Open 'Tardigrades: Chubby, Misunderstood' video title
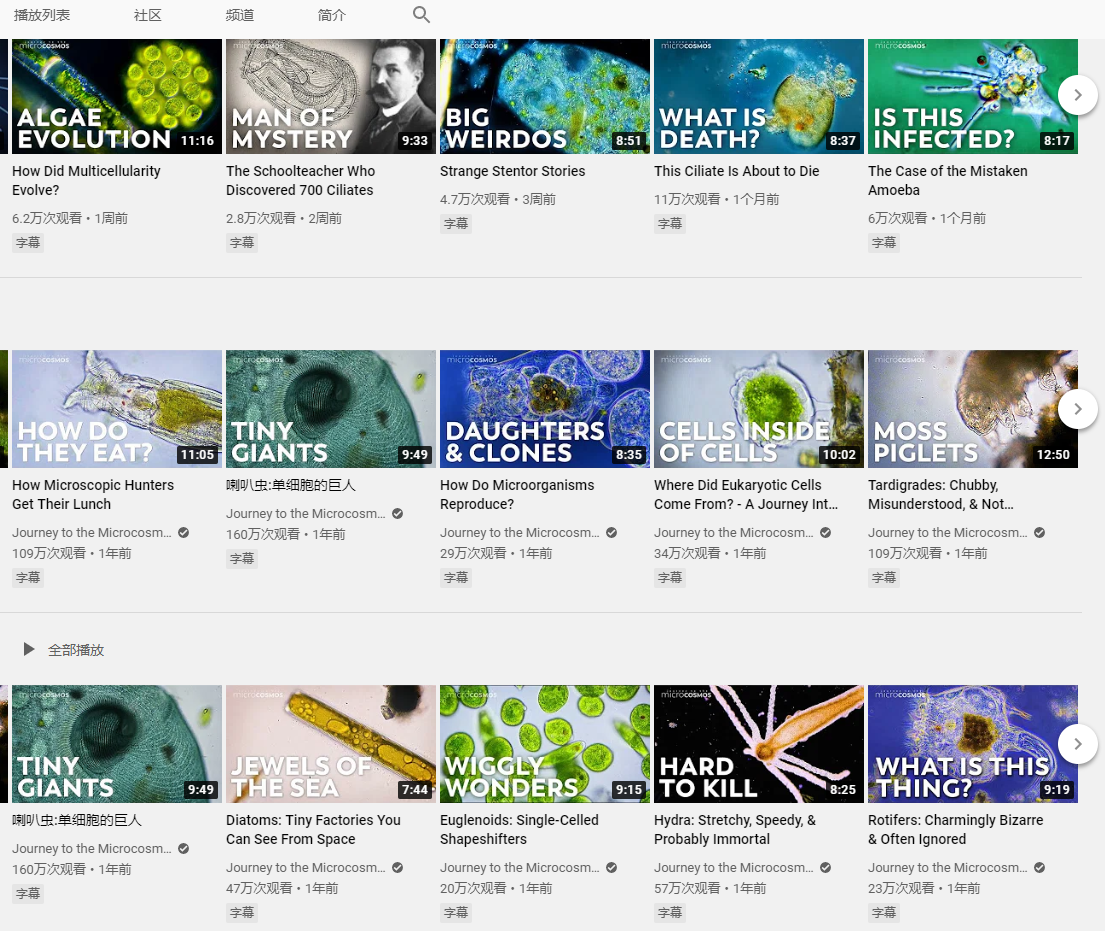Image resolution: width=1105 pixels, height=931 pixels. (x=941, y=495)
